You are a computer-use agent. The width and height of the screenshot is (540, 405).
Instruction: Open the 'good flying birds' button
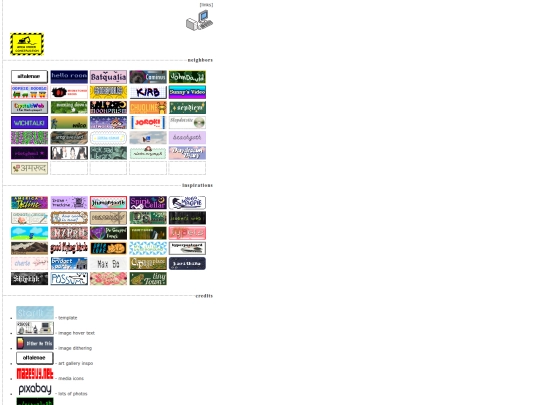[69, 248]
